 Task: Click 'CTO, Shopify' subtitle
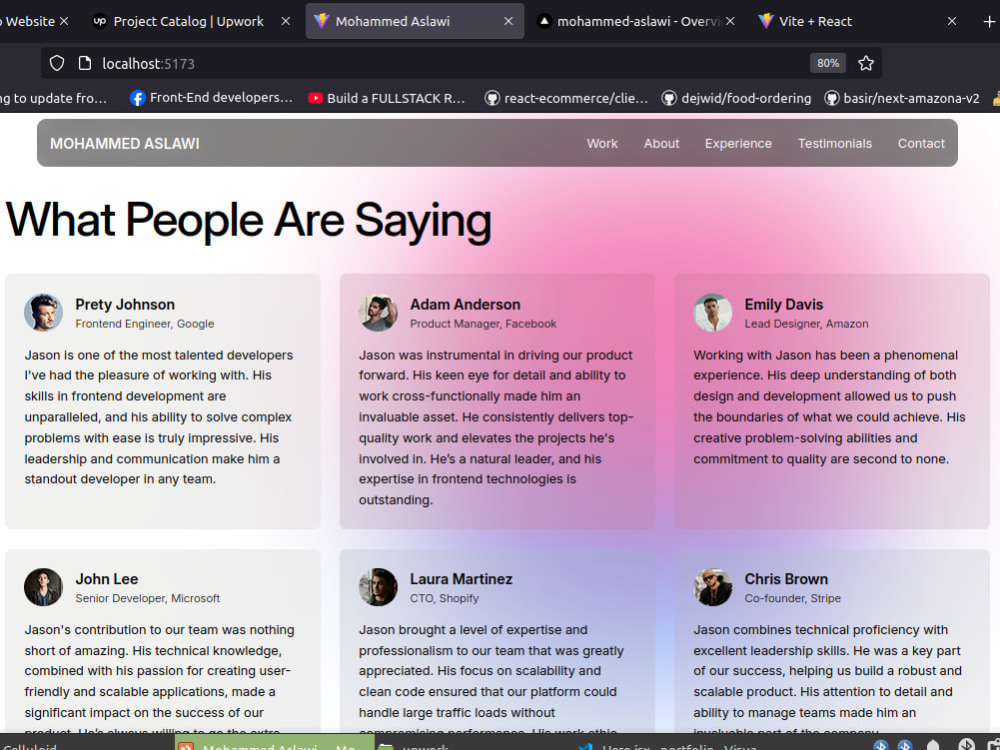[444, 598]
